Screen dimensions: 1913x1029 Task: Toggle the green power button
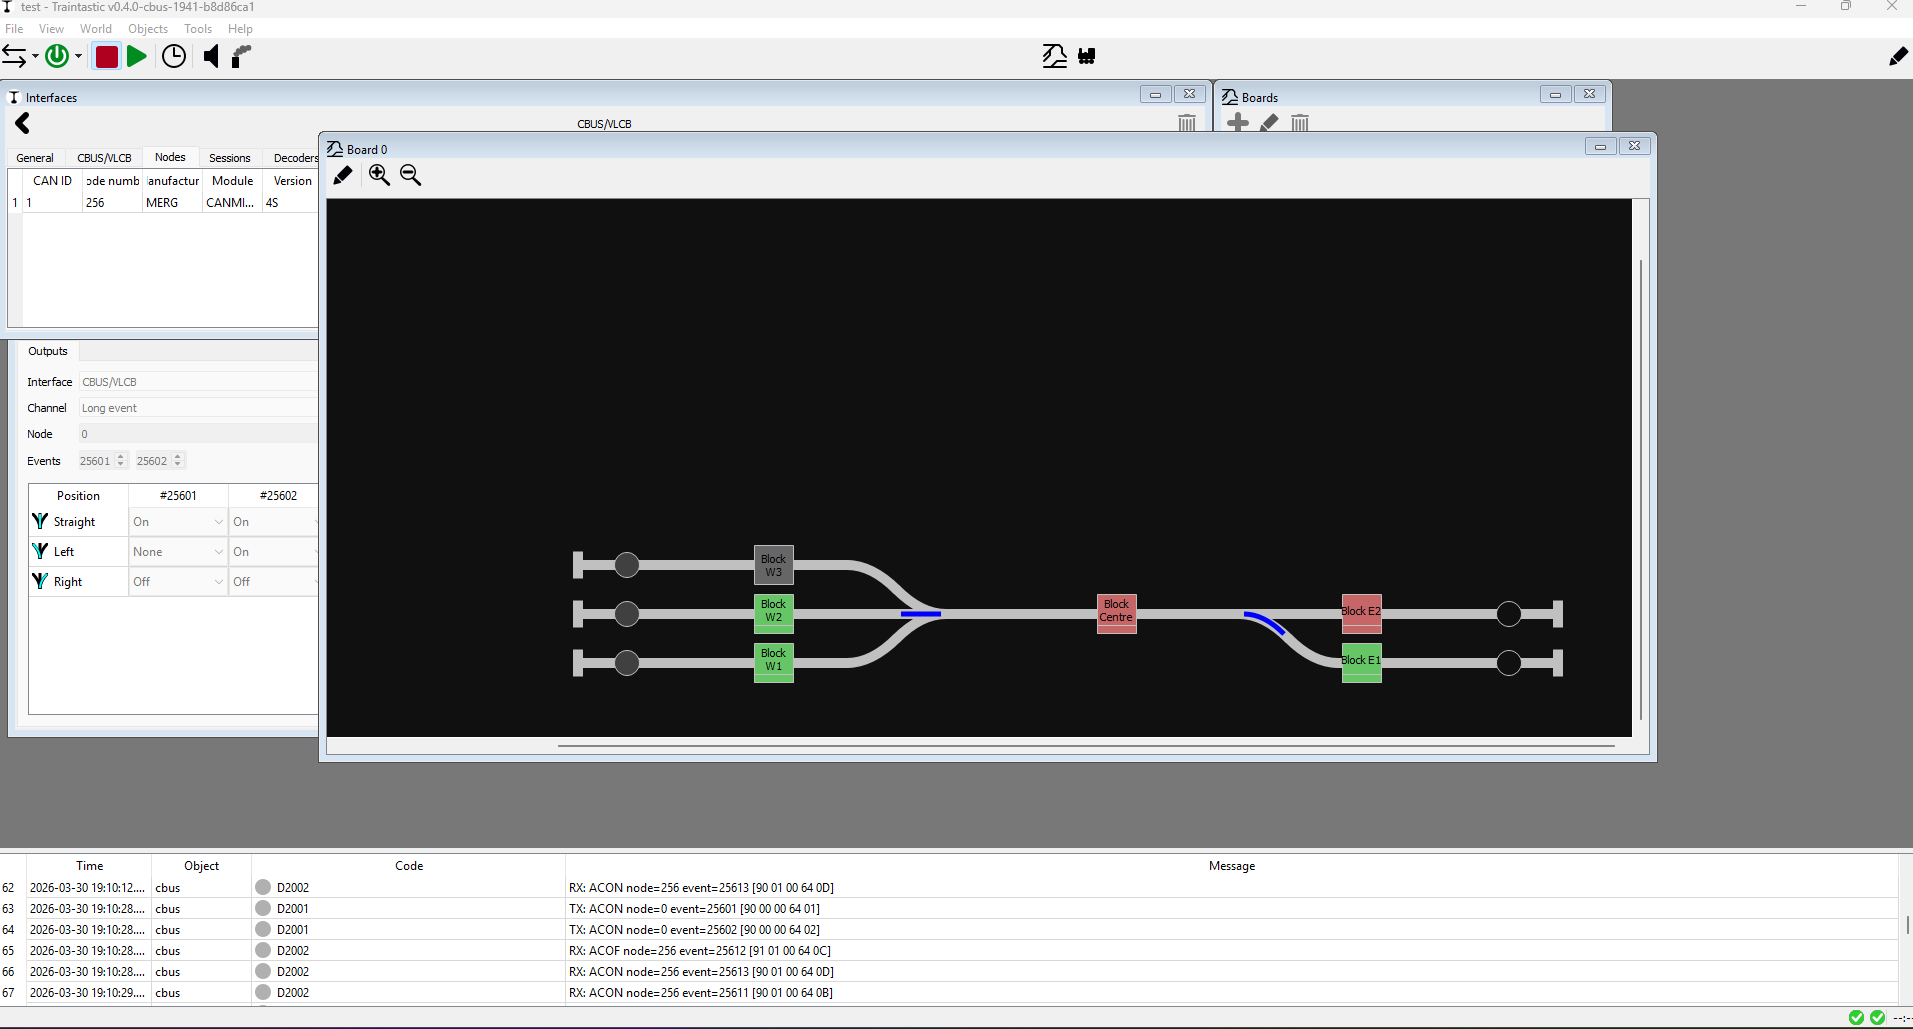coord(57,57)
